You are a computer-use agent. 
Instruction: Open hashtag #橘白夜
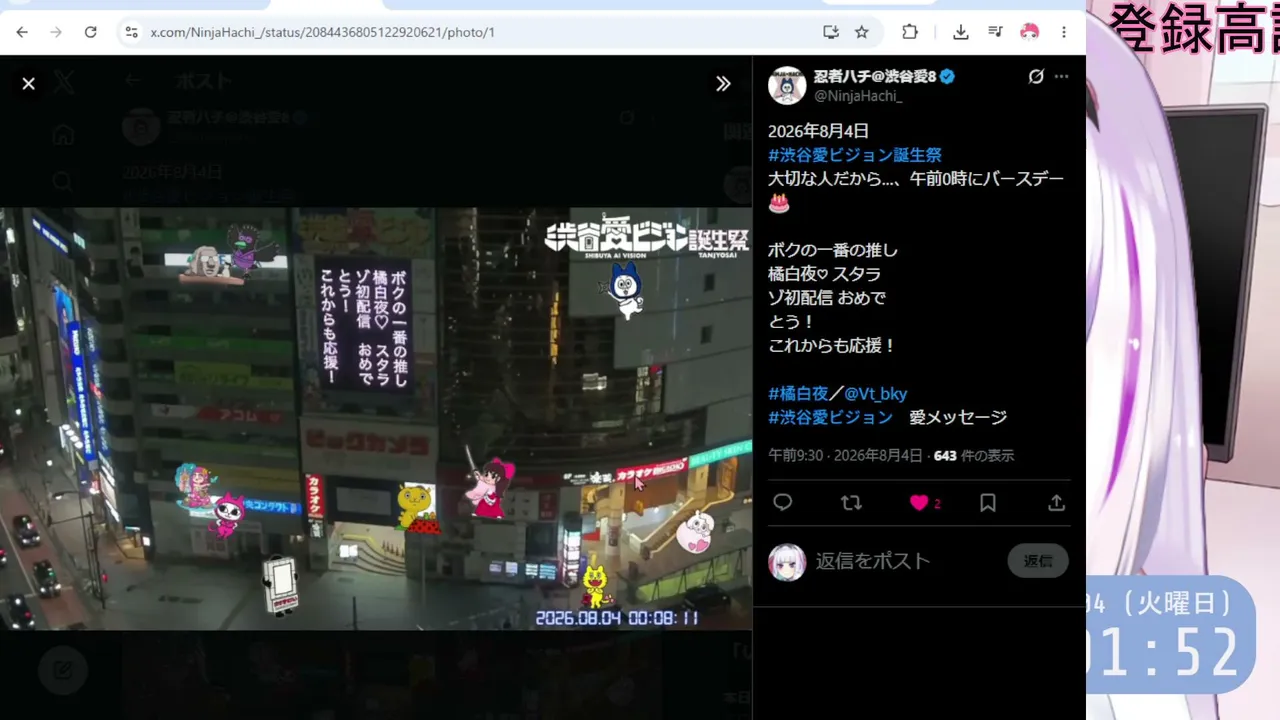(798, 394)
